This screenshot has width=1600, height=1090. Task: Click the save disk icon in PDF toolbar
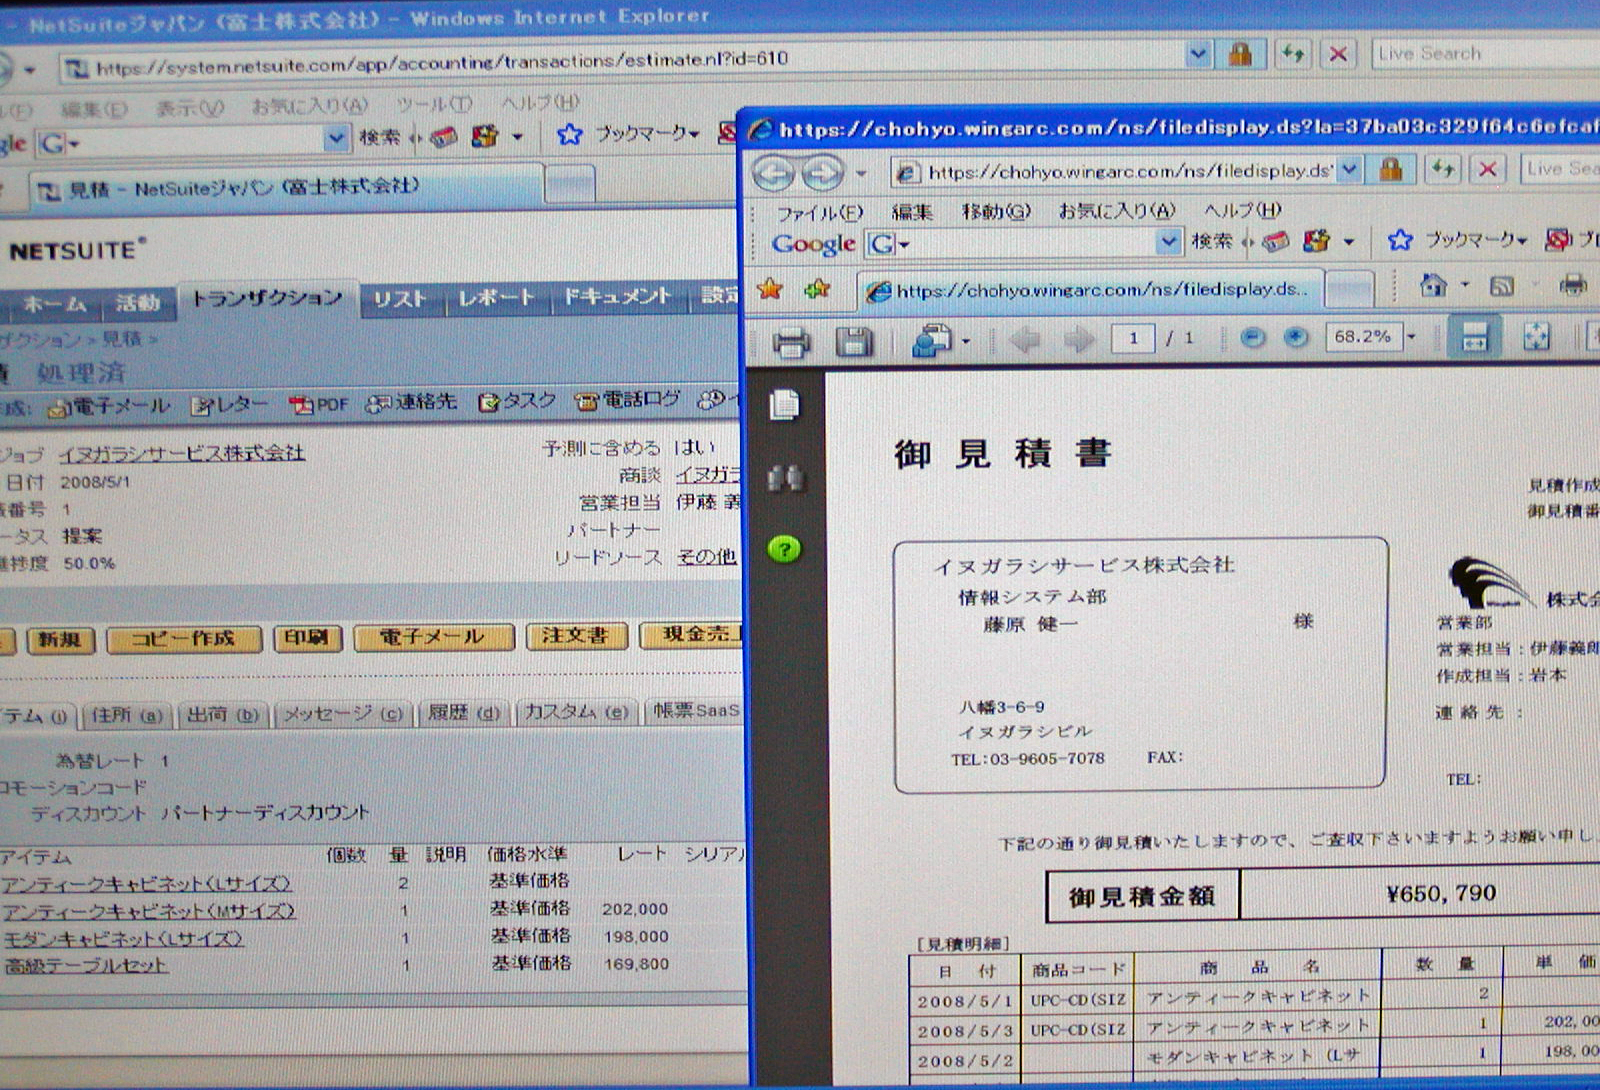click(x=853, y=341)
